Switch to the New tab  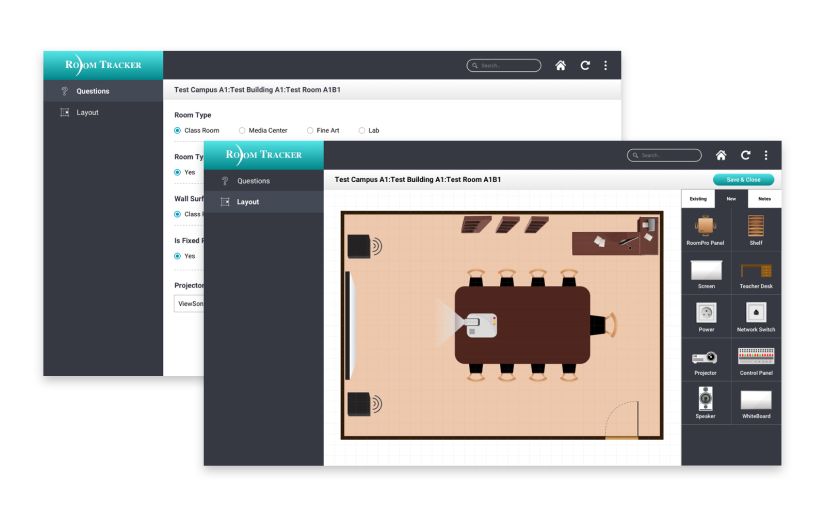(731, 199)
